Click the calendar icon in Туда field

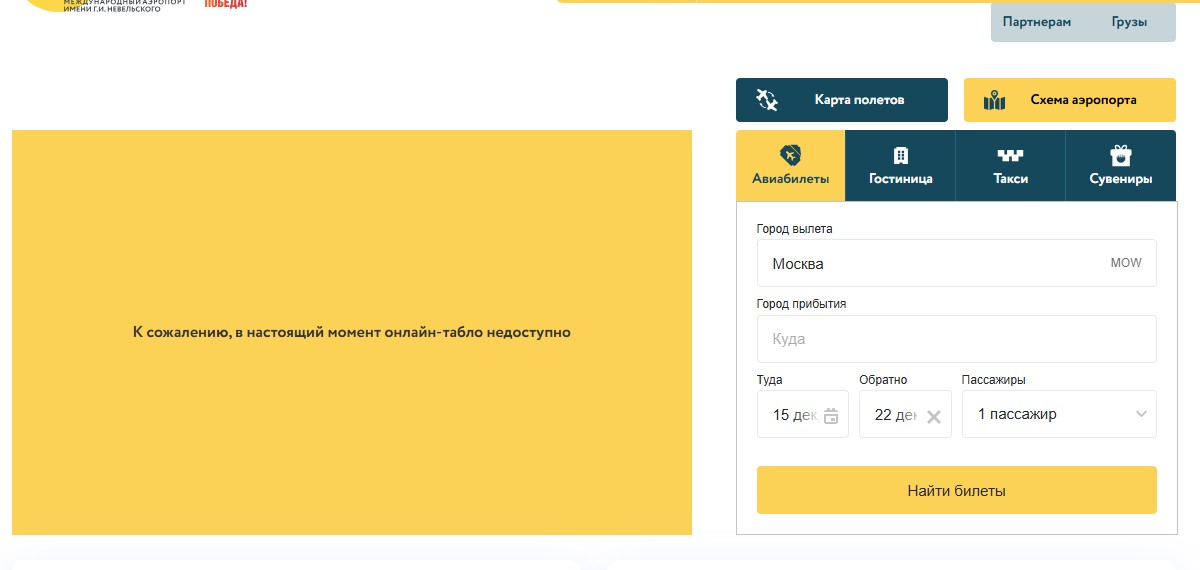[831, 416]
